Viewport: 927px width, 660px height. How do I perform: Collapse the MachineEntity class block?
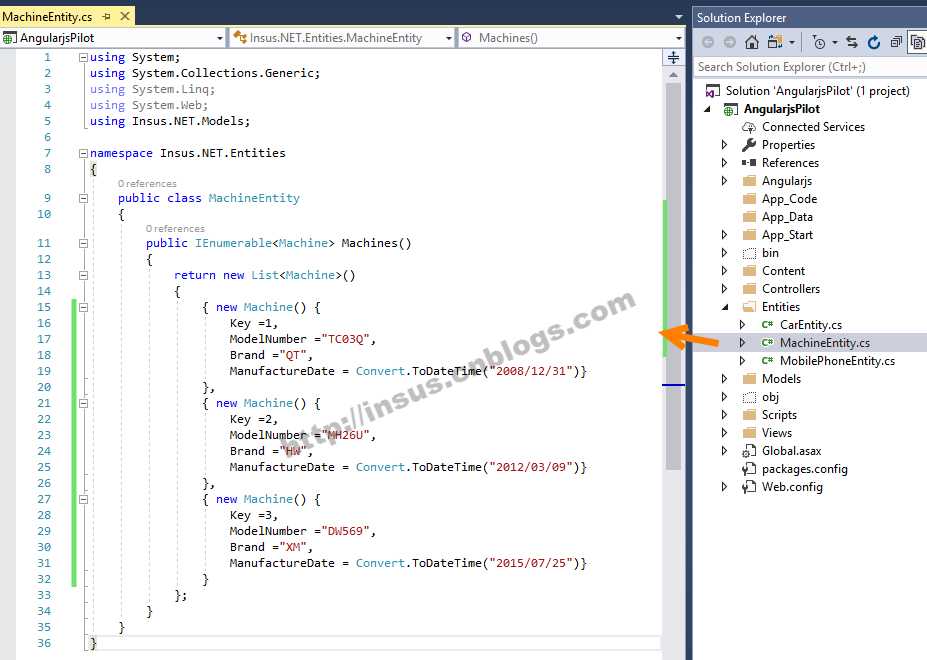click(83, 198)
